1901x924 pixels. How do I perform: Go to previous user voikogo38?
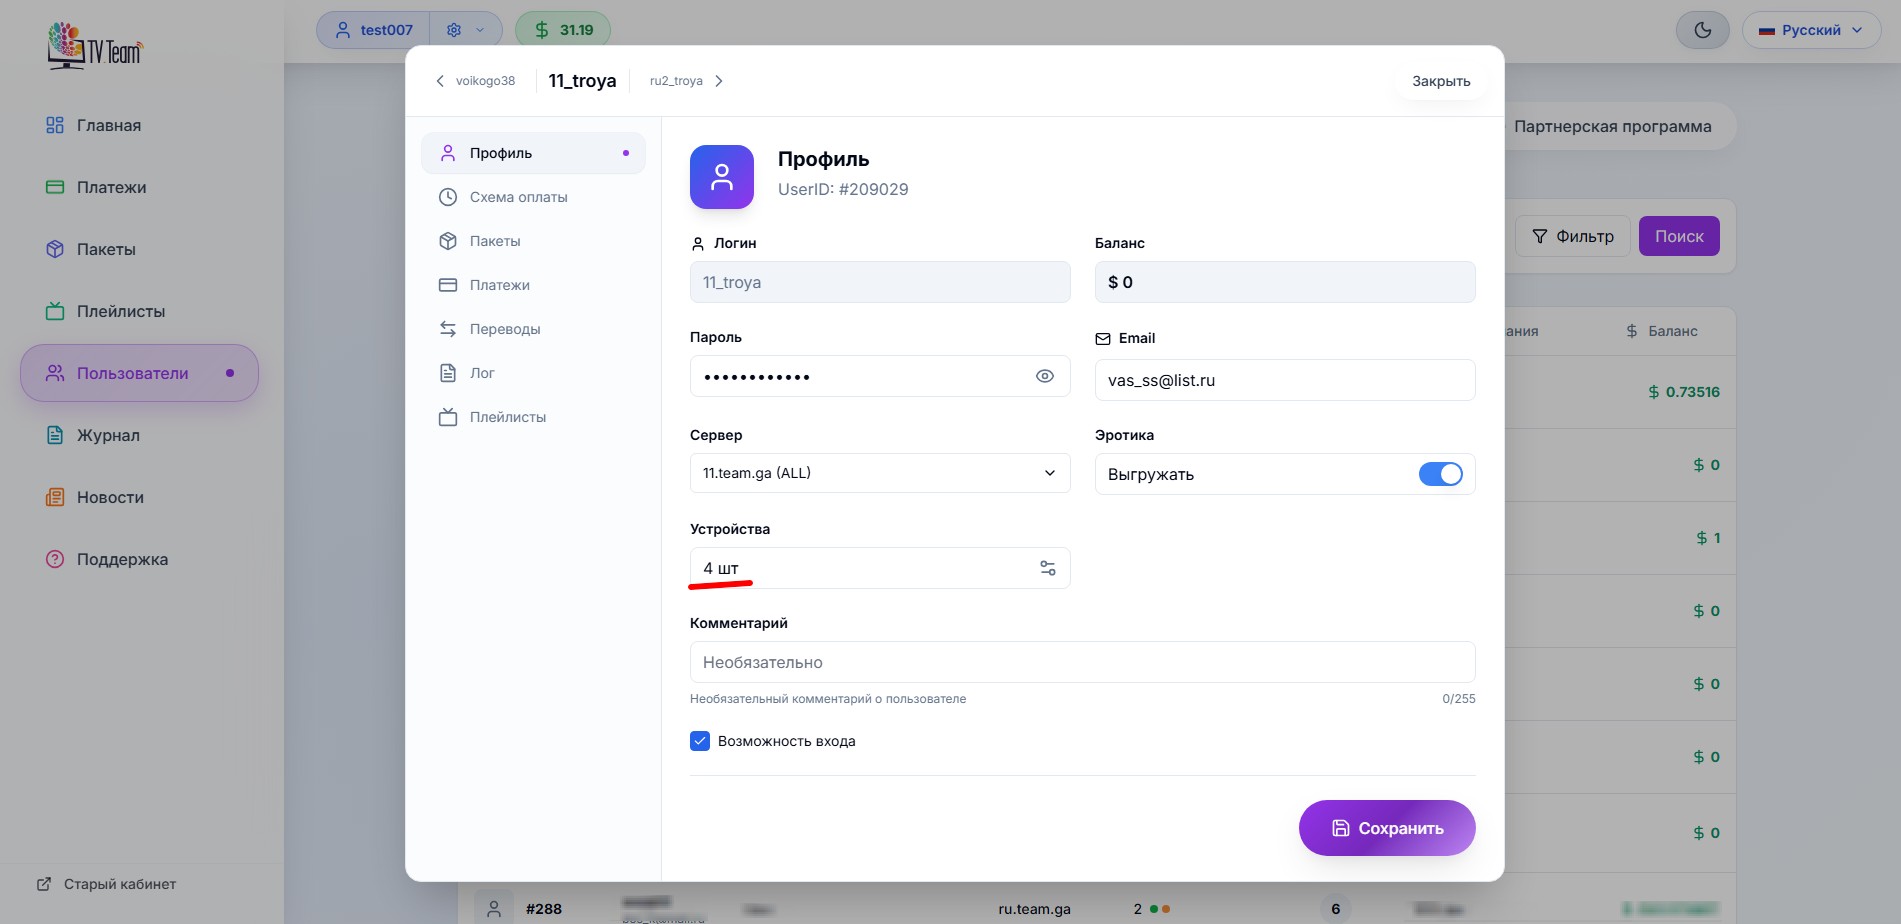click(476, 81)
